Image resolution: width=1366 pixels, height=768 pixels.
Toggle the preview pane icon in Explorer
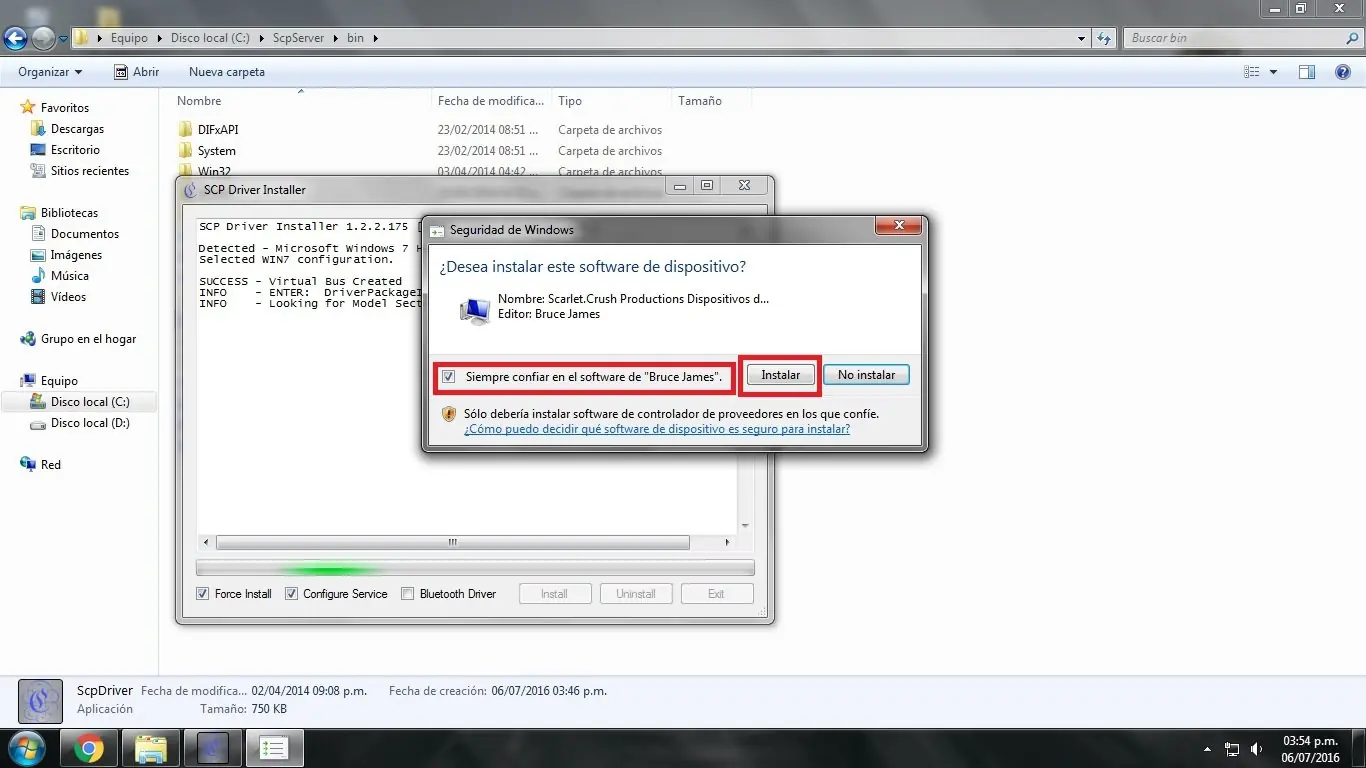click(x=1306, y=72)
